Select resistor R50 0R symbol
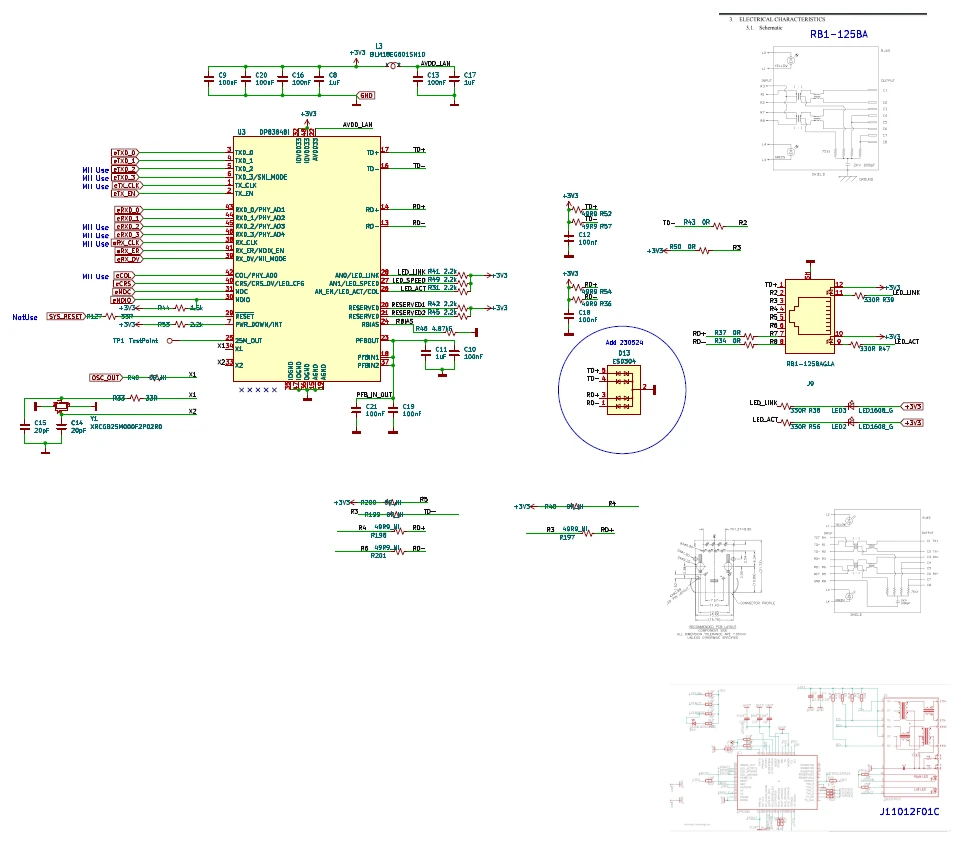The image size is (973, 860). [x=704, y=251]
